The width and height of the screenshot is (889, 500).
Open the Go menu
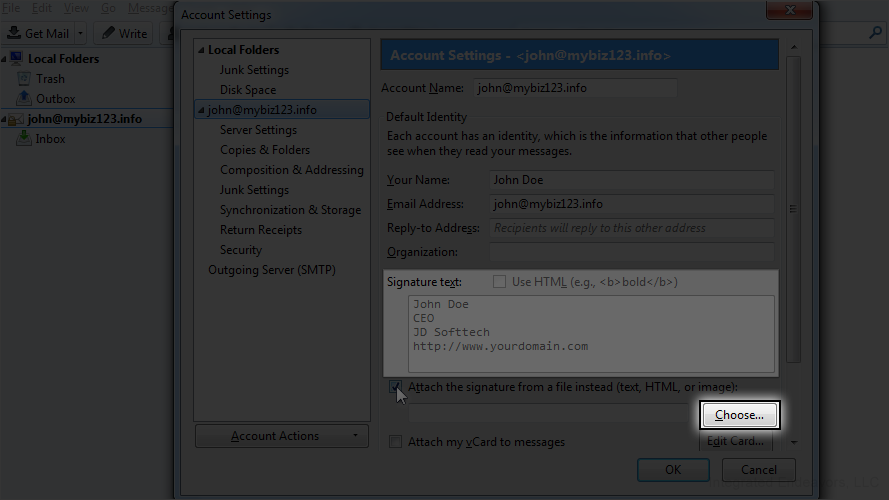click(108, 8)
